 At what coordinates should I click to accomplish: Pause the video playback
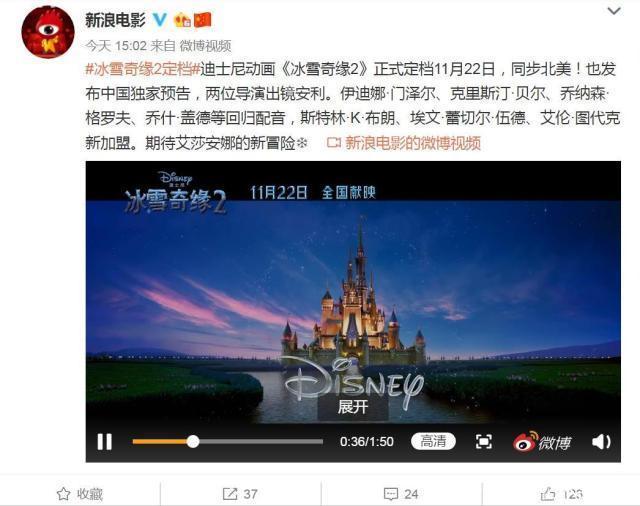point(104,442)
